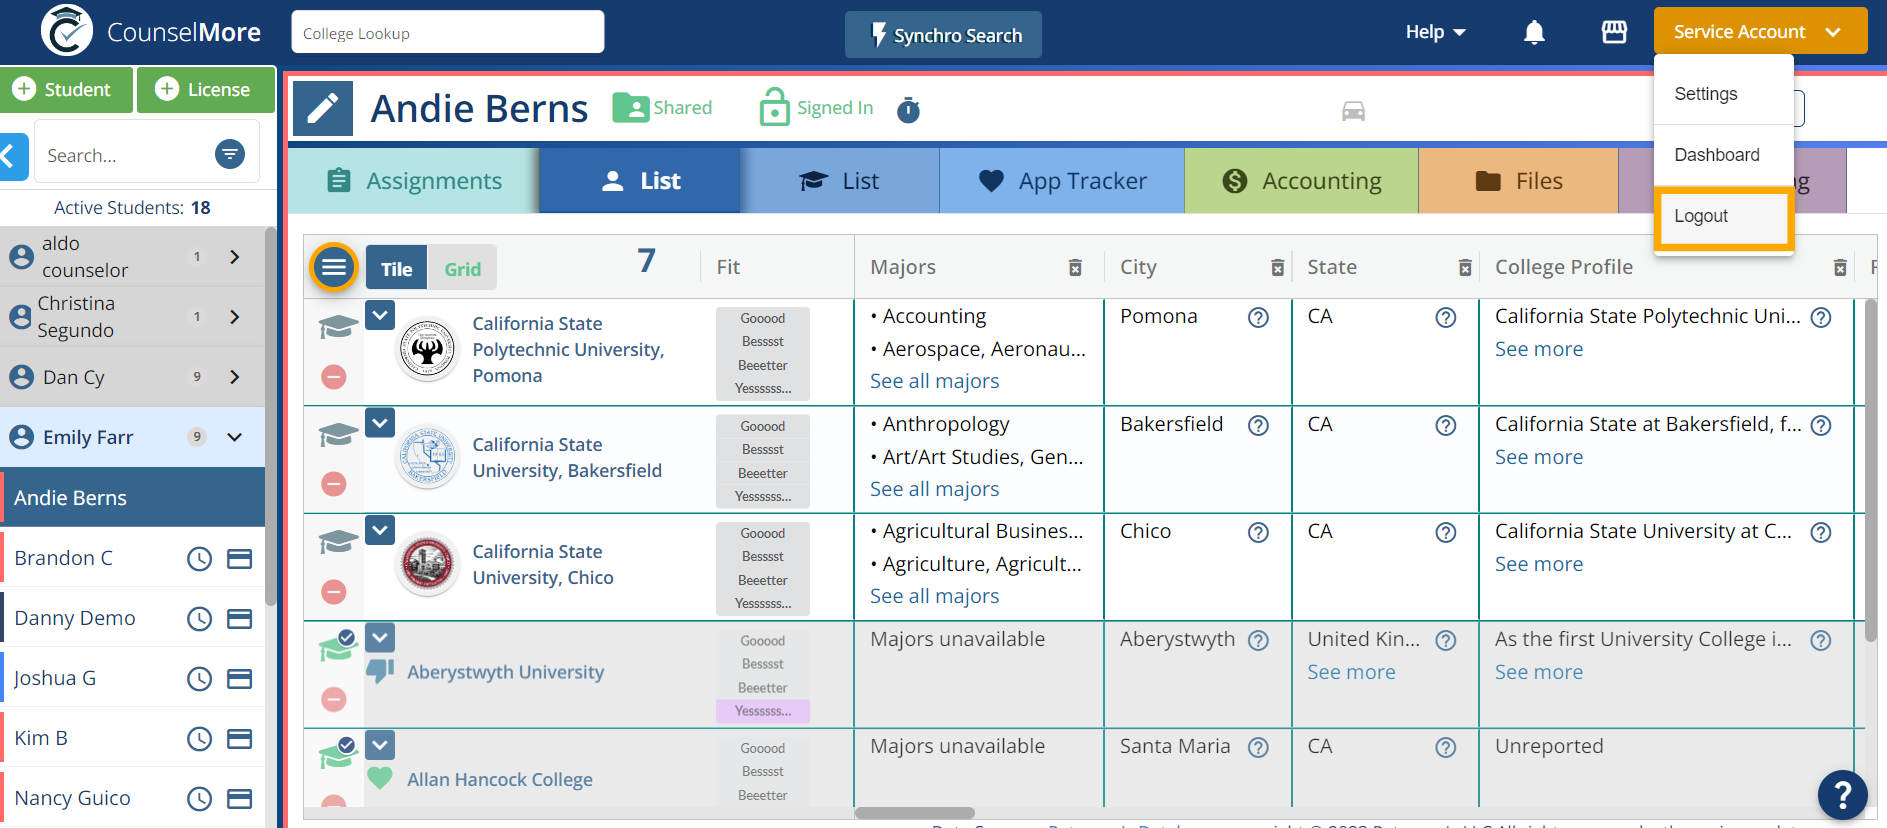Open the notifications bell
The image size is (1887, 828).
pyautogui.click(x=1534, y=33)
